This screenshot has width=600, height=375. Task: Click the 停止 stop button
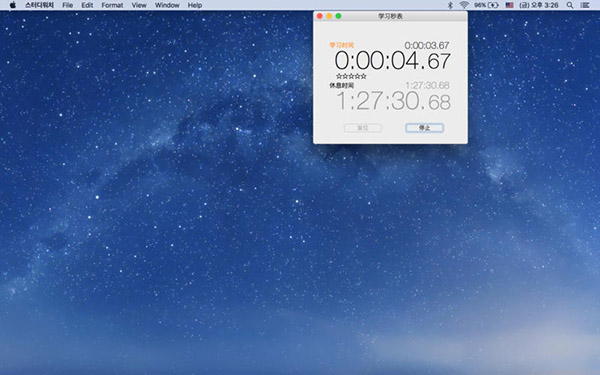(x=424, y=128)
